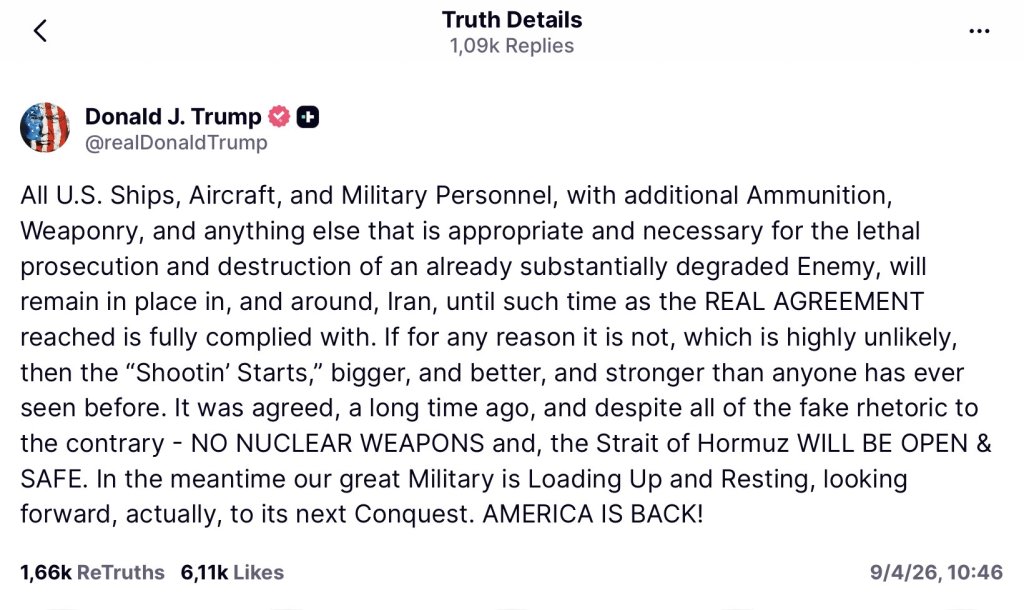Image resolution: width=1024 pixels, height=610 pixels.
Task: Click the red verified checkmark badge
Action: 279,117
